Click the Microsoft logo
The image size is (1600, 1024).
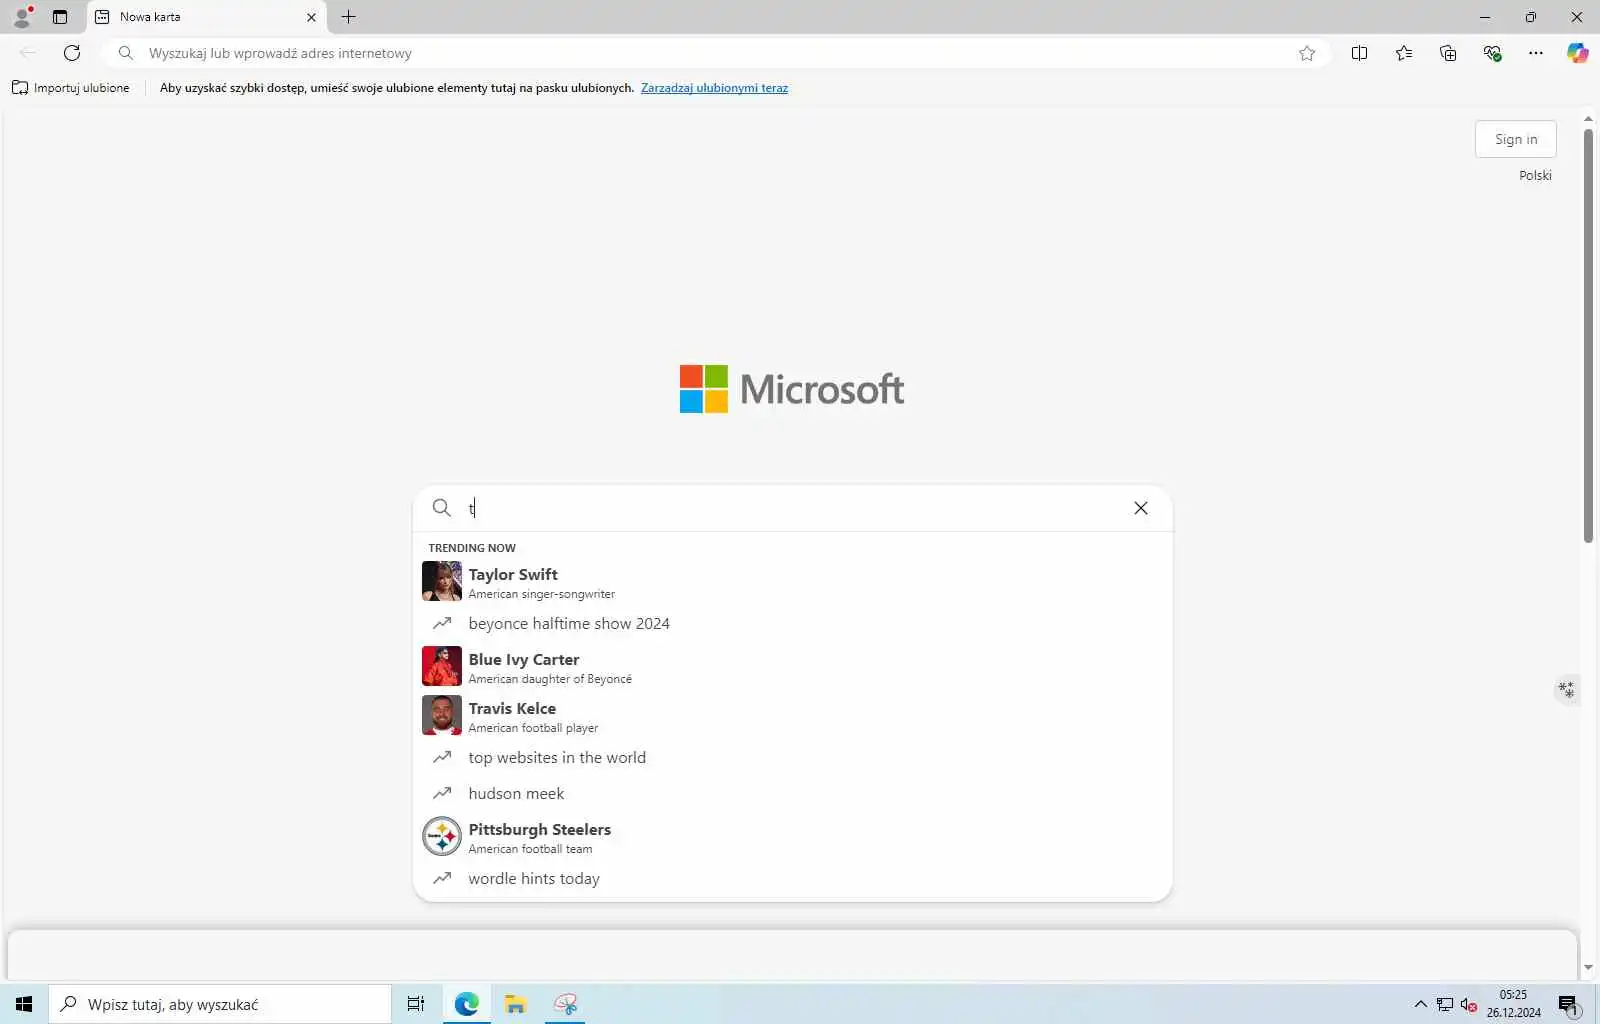click(x=792, y=389)
